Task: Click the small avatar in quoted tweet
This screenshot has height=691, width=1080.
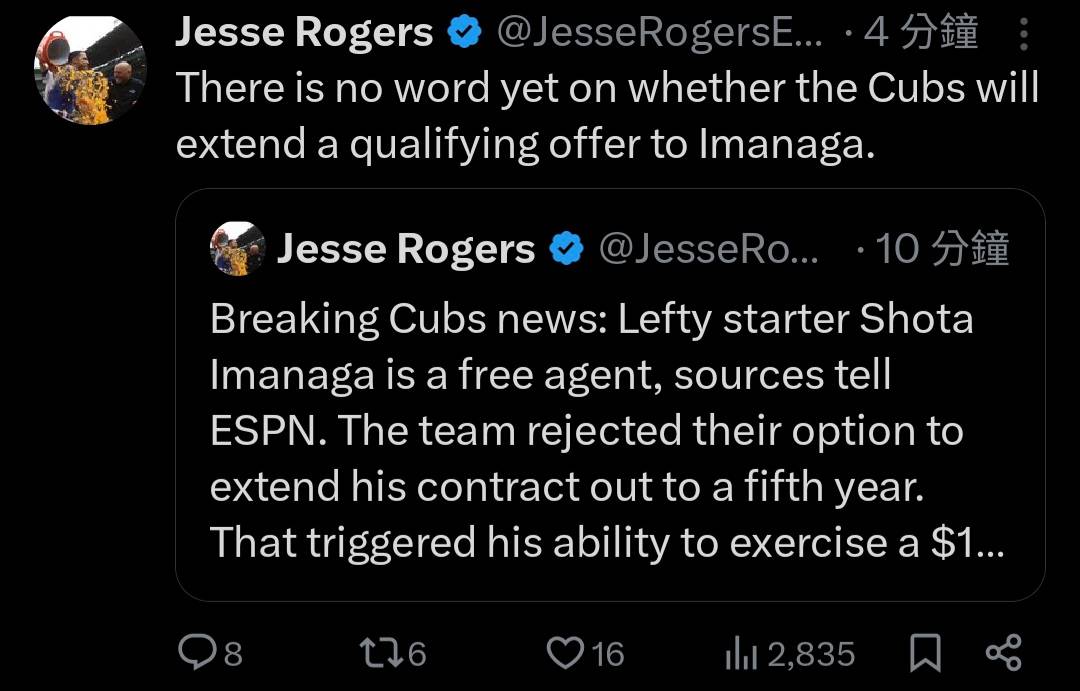Action: (238, 249)
